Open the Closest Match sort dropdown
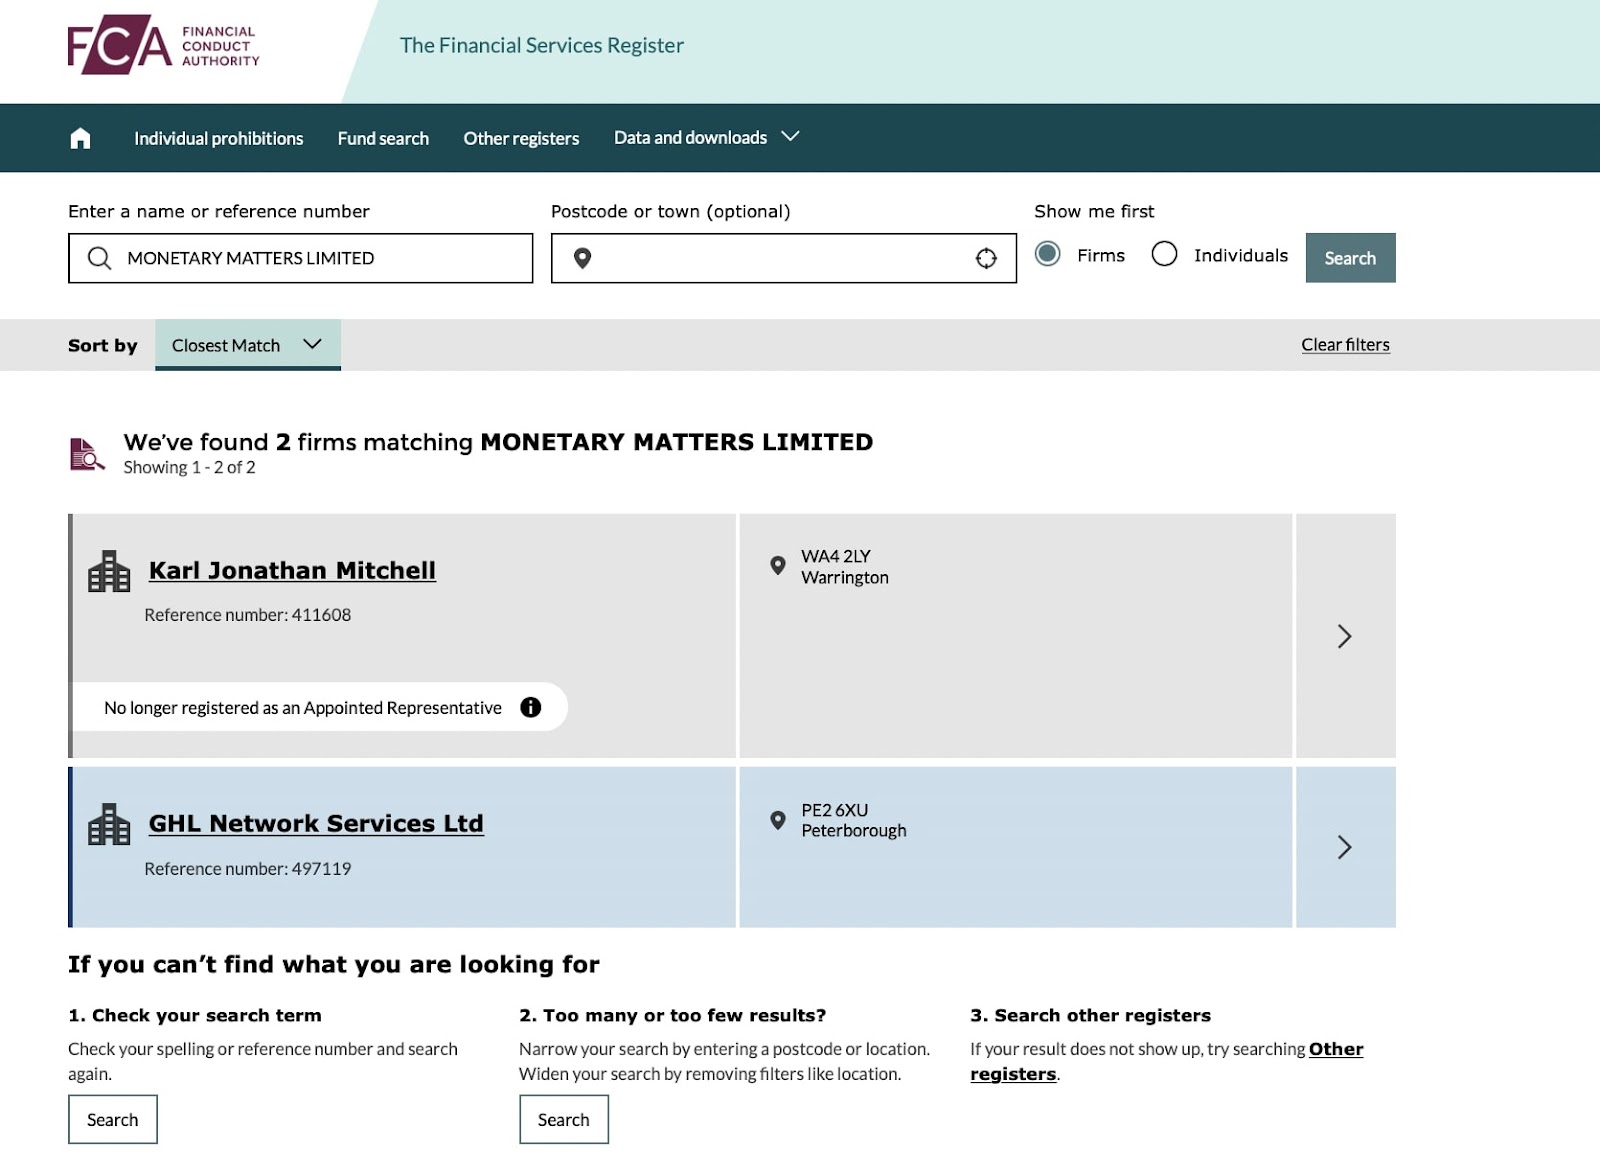The image size is (1600, 1173). (248, 345)
